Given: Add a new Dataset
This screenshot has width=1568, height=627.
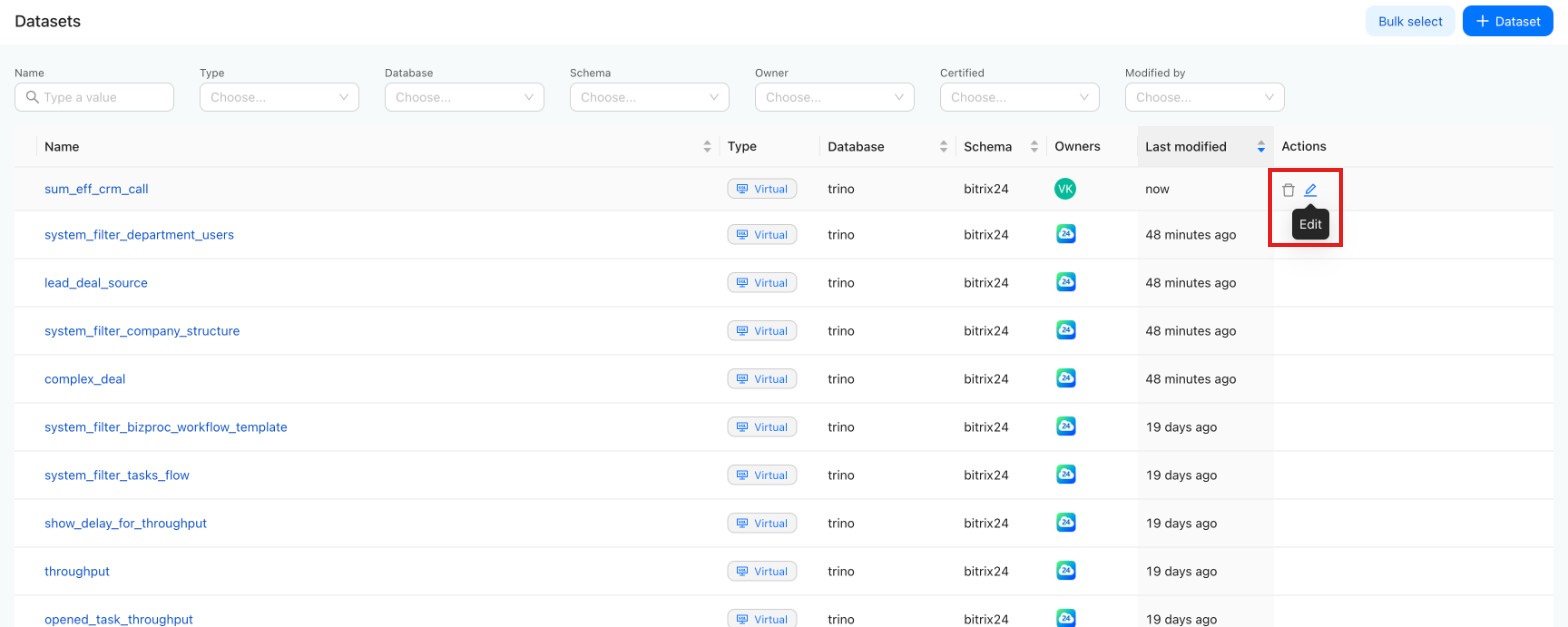Looking at the screenshot, I should point(1508,21).
